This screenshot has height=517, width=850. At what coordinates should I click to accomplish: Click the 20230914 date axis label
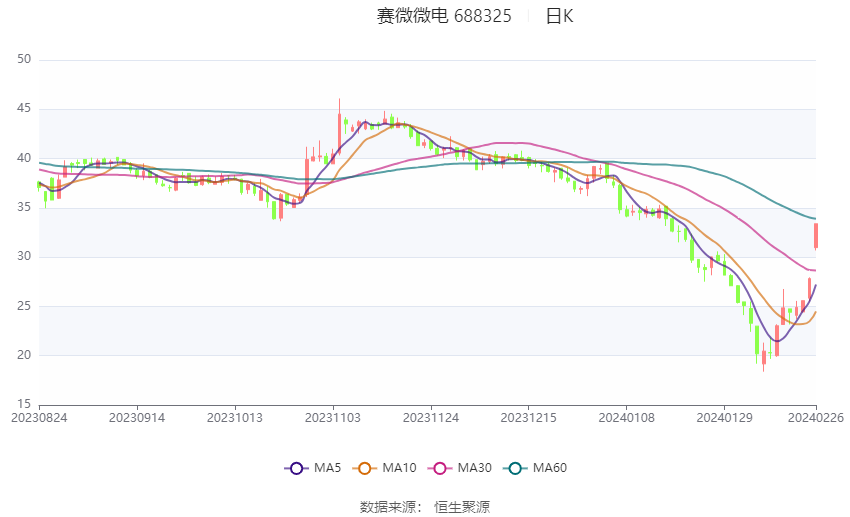pyautogui.click(x=137, y=418)
